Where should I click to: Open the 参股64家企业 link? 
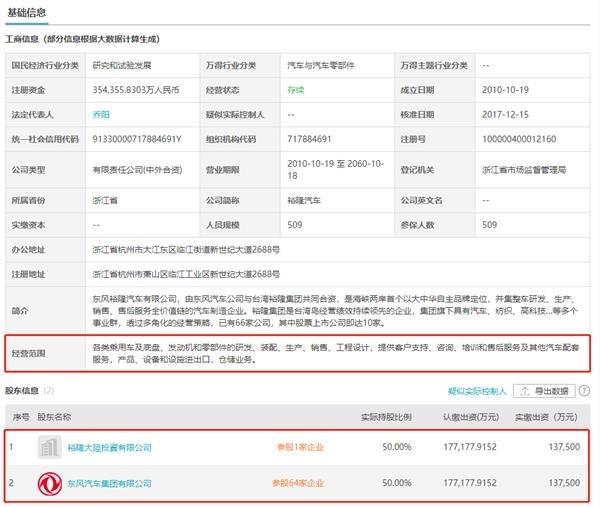pyautogui.click(x=298, y=483)
